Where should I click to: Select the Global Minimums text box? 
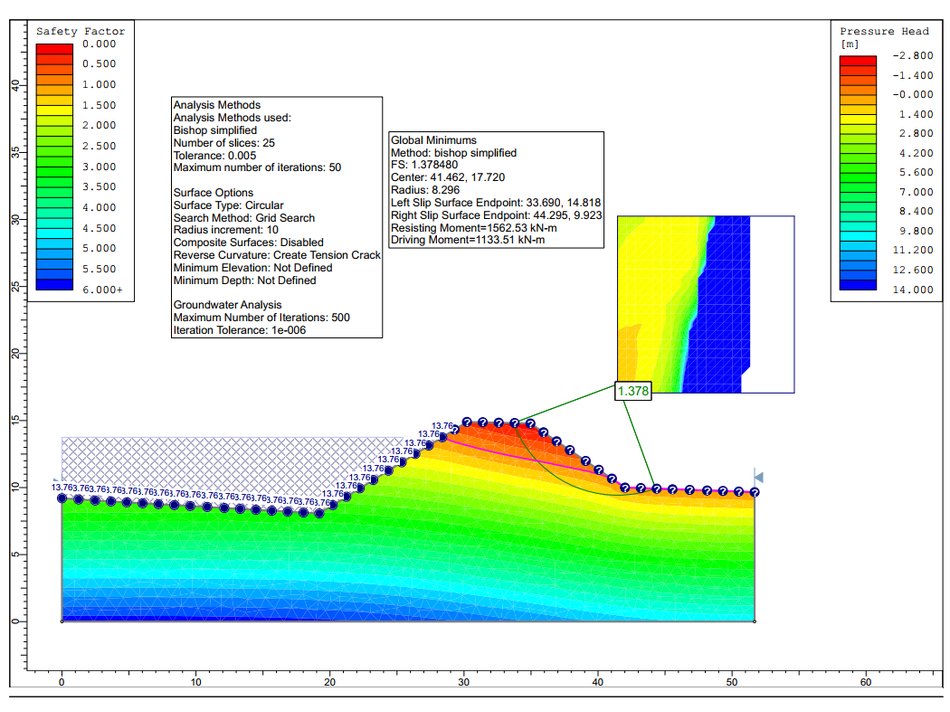(496, 190)
